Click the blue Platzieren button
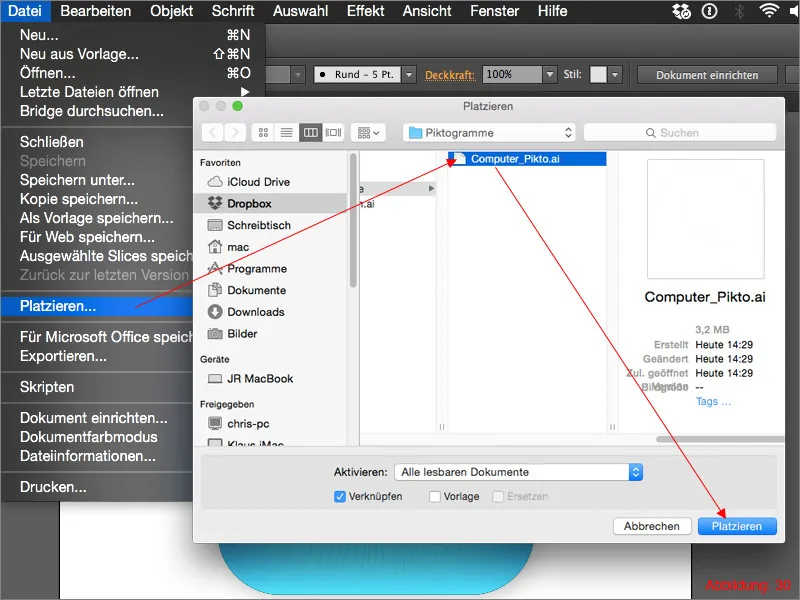This screenshot has width=800, height=600. pyautogui.click(x=737, y=526)
